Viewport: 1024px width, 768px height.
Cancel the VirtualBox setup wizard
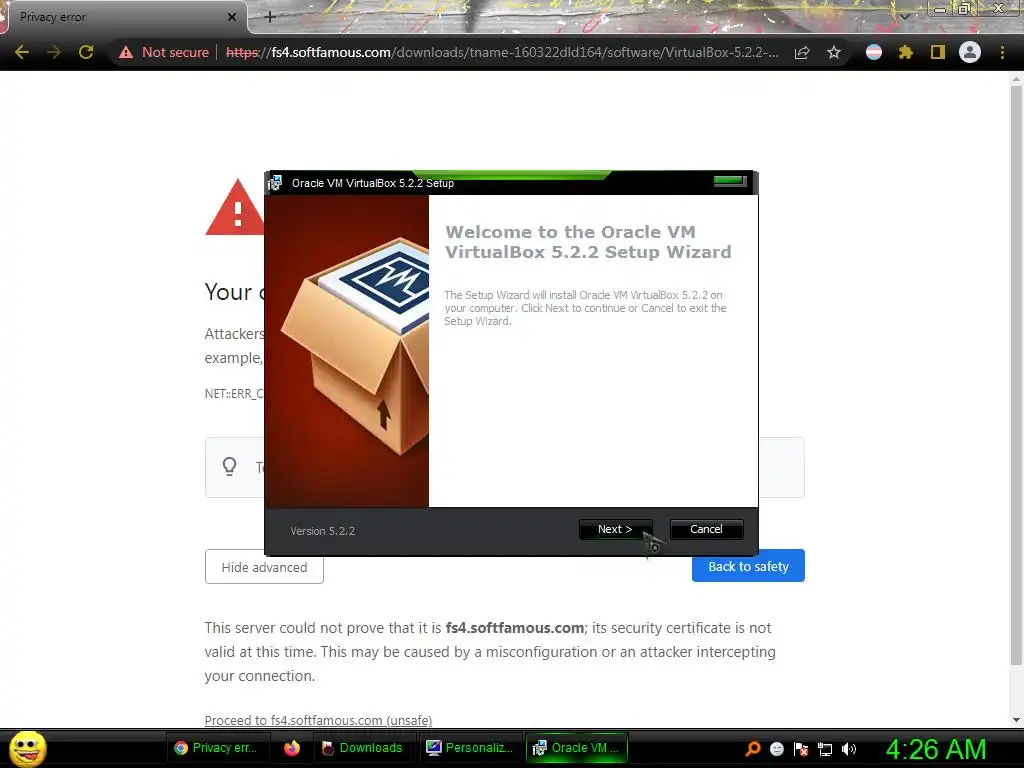(706, 530)
